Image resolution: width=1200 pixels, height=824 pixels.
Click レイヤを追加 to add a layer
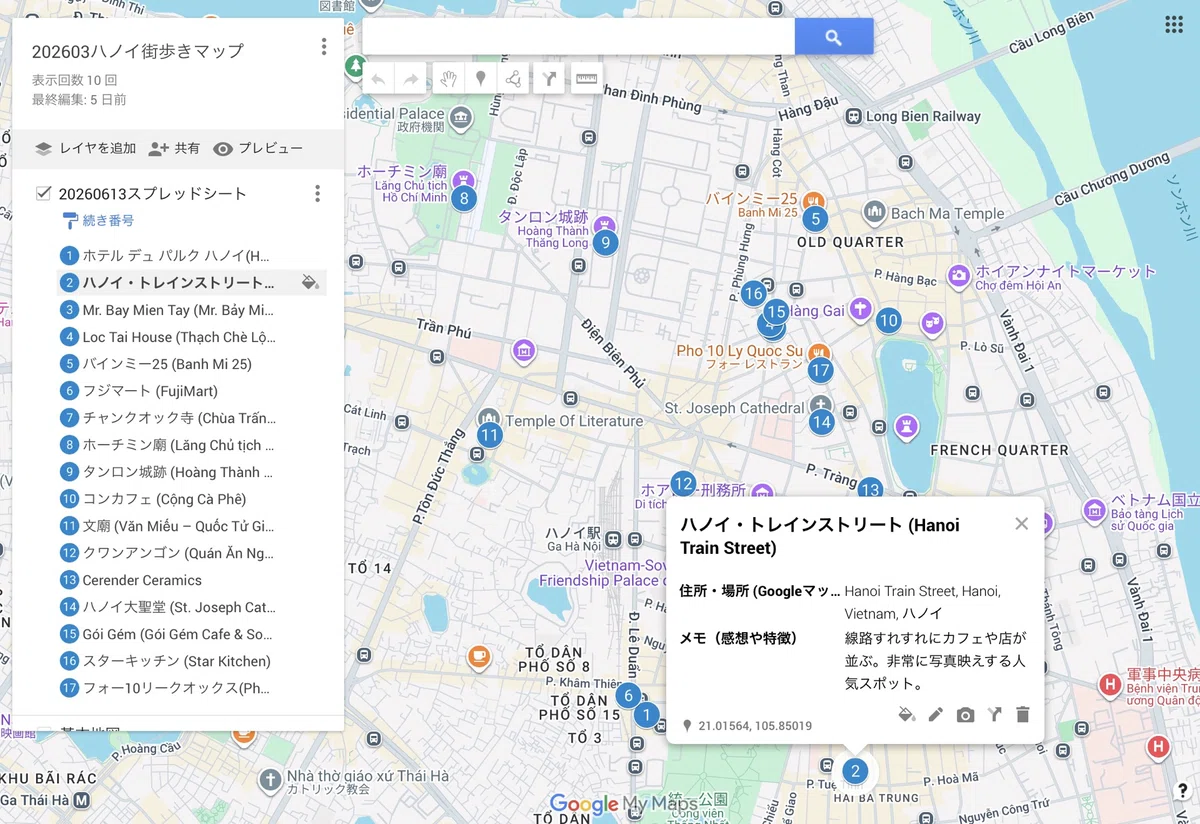[x=85, y=148]
